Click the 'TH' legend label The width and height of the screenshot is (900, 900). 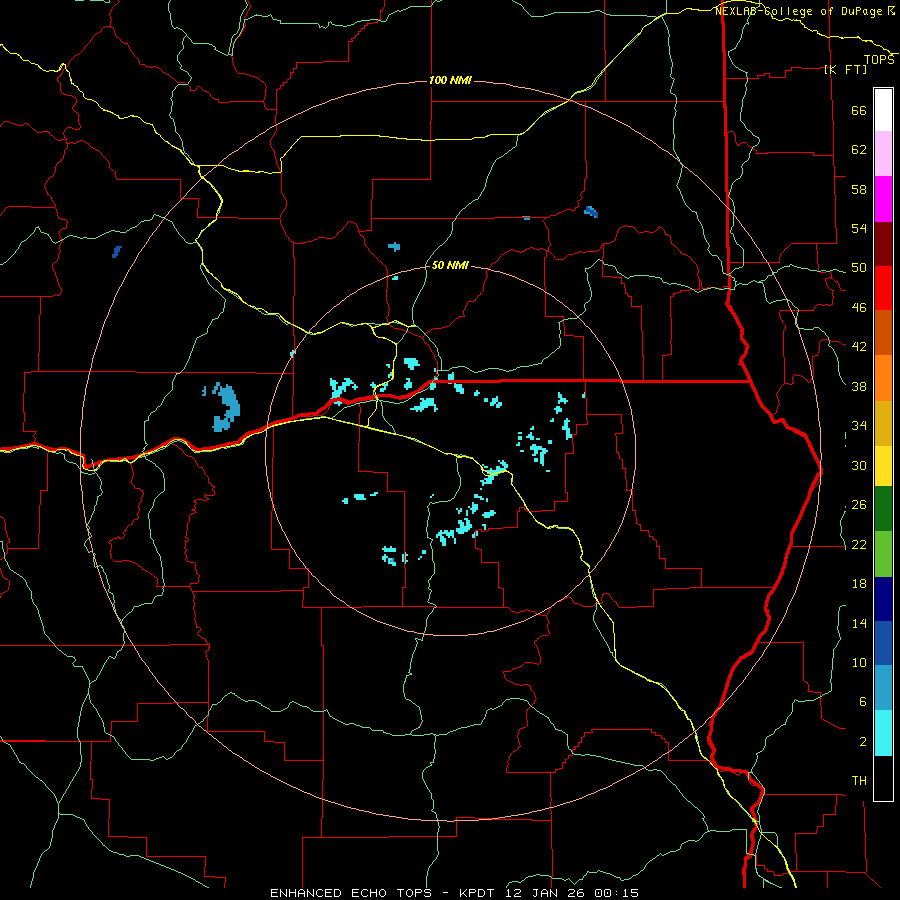pos(859,781)
